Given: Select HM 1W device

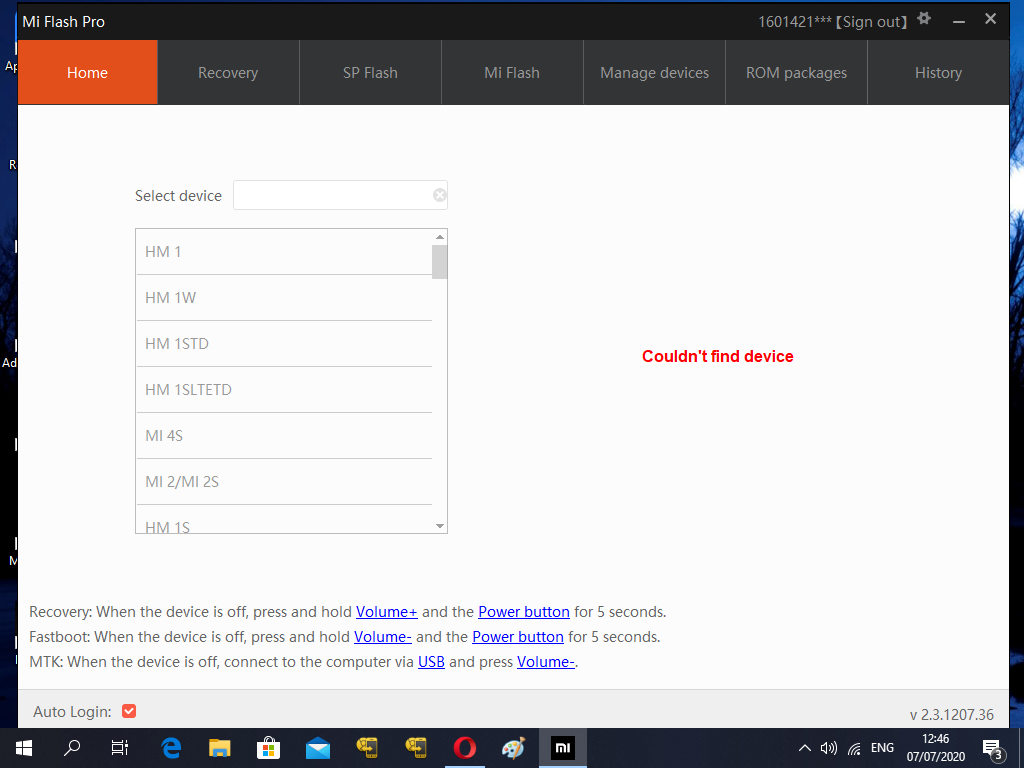Looking at the screenshot, I should 284,298.
